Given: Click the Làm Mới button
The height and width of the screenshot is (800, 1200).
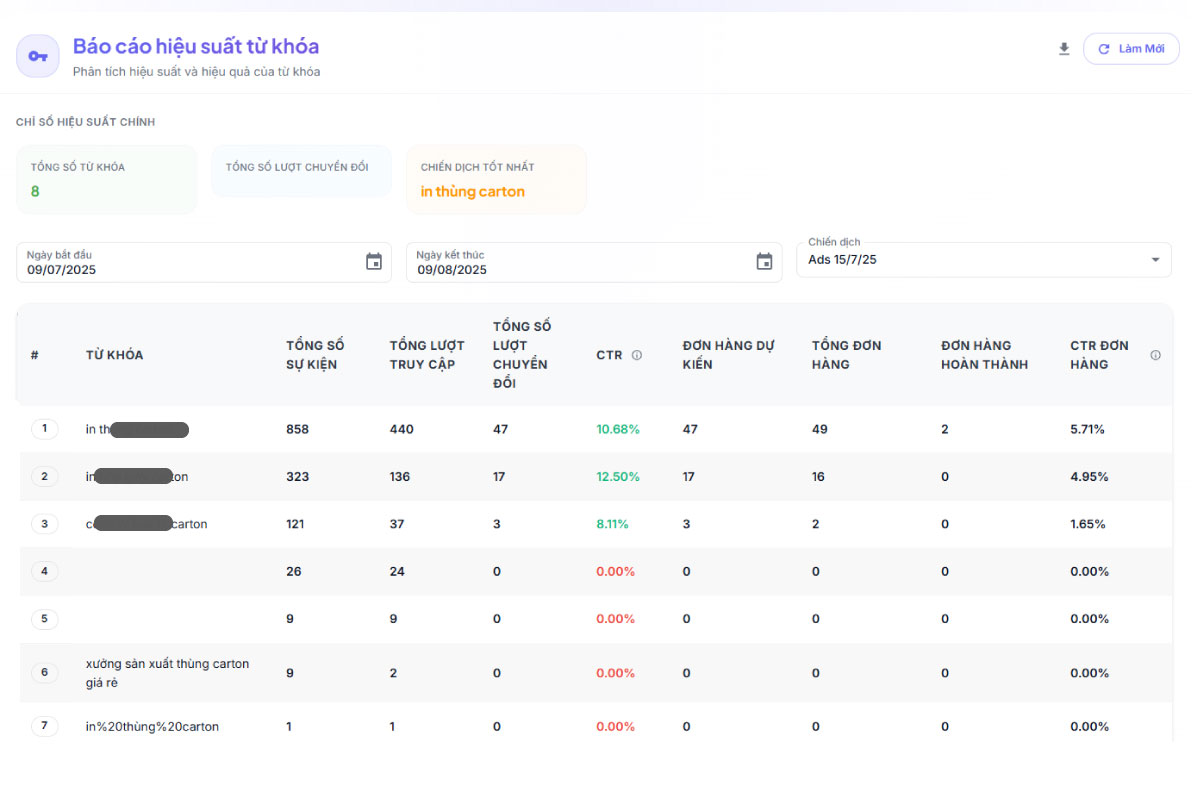Looking at the screenshot, I should [1131, 48].
